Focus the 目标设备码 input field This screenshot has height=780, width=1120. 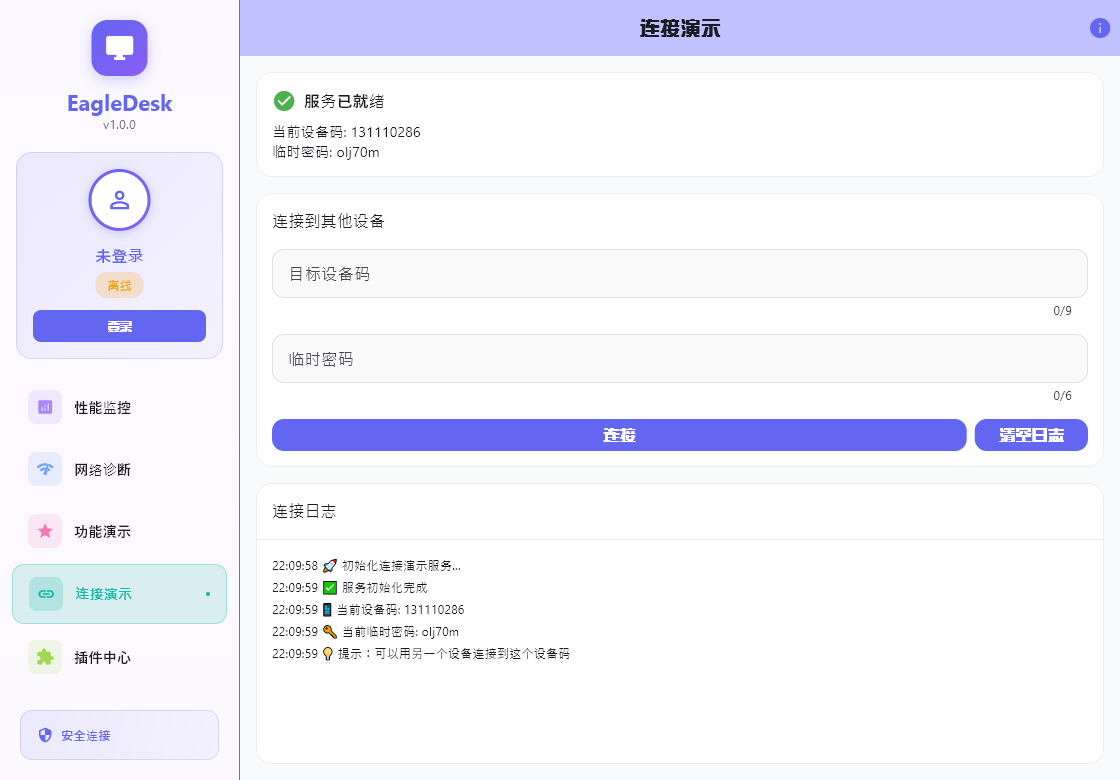pos(679,273)
